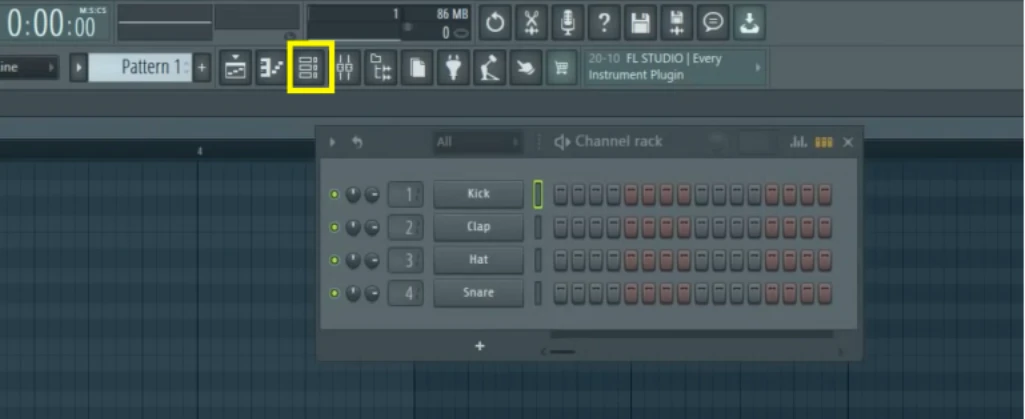
Task: Open Channel rack options menu arrow
Action: (333, 142)
